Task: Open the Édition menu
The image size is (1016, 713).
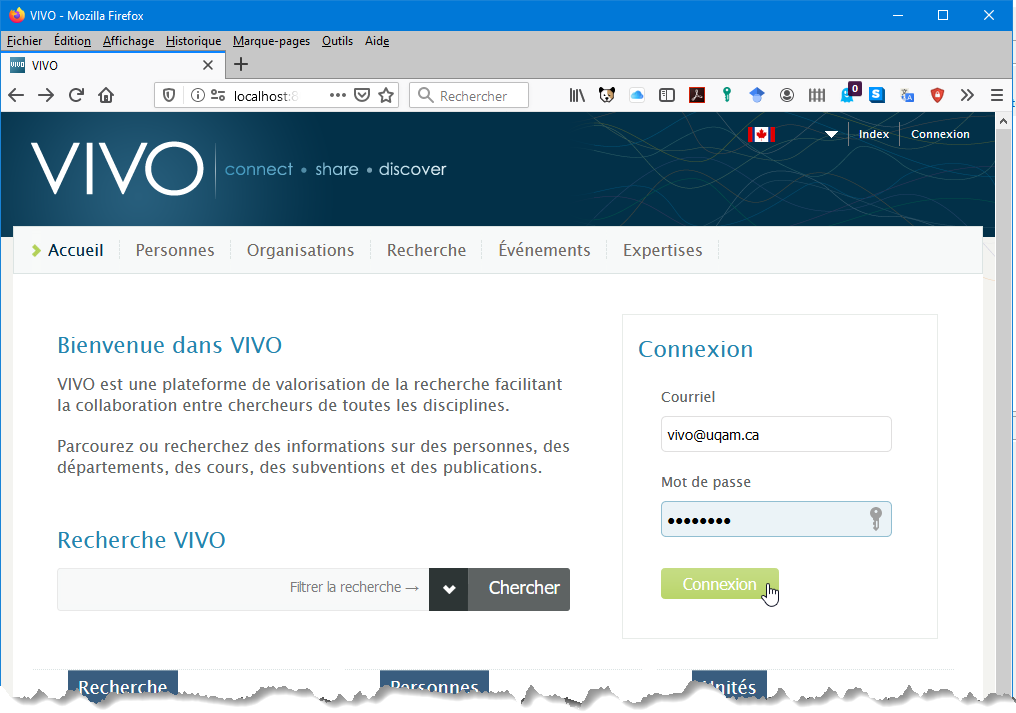Action: (x=72, y=41)
